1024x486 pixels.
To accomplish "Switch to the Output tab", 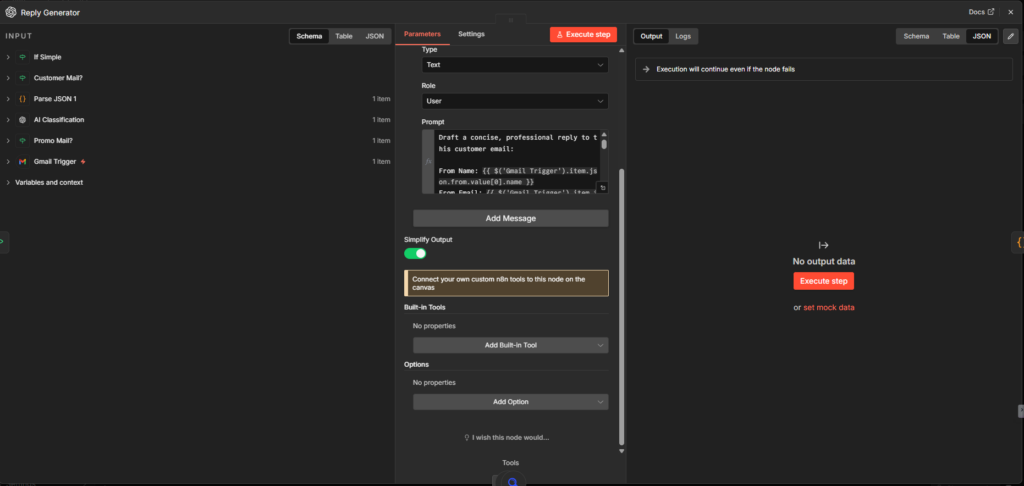I will pyautogui.click(x=651, y=36).
